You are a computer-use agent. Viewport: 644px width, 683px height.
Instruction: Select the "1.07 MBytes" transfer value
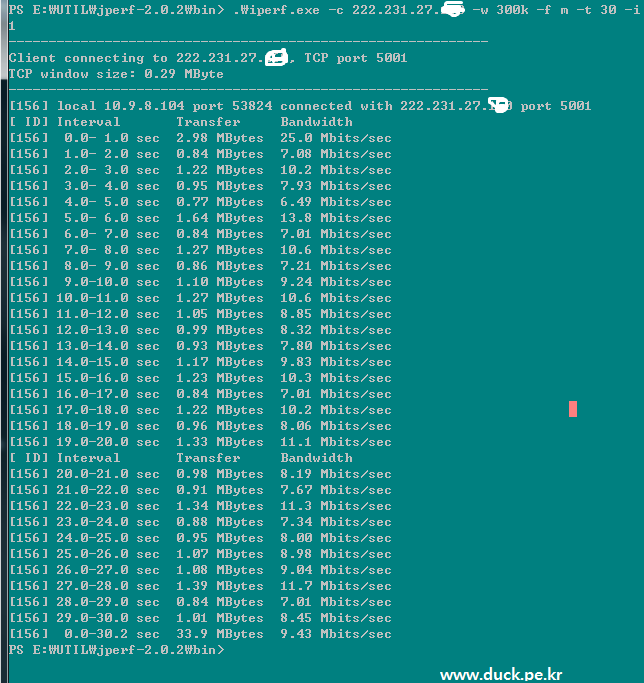pyautogui.click(x=220, y=554)
